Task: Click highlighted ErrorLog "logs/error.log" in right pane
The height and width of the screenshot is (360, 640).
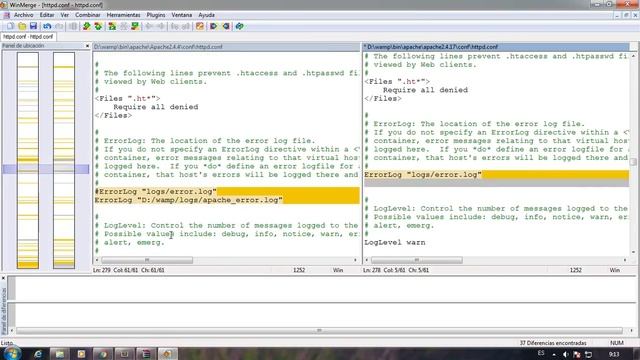Action: [423, 175]
